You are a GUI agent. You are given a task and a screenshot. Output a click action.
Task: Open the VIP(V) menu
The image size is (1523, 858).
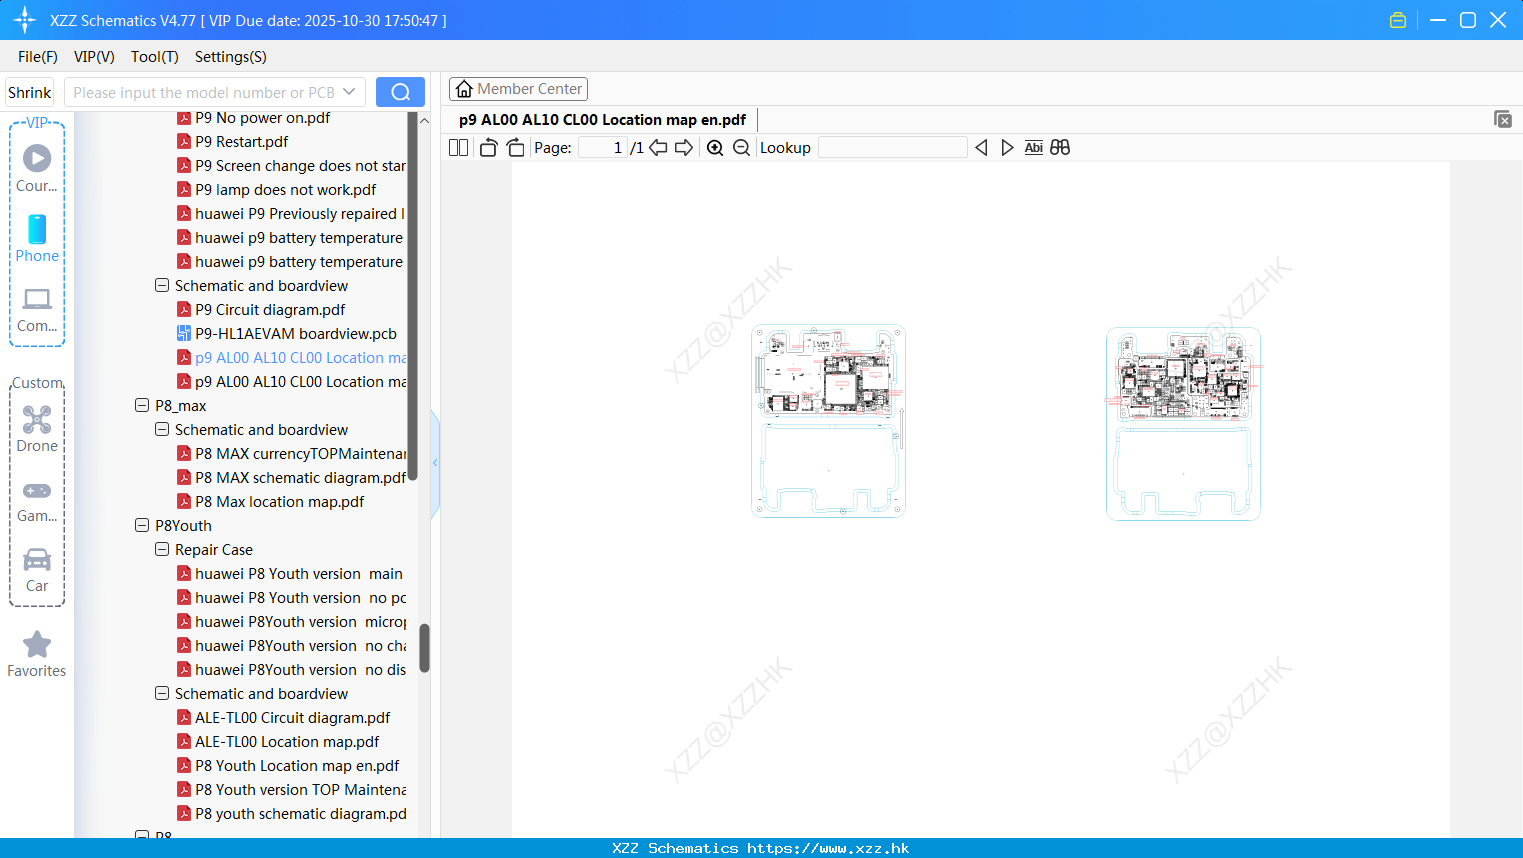(x=94, y=57)
